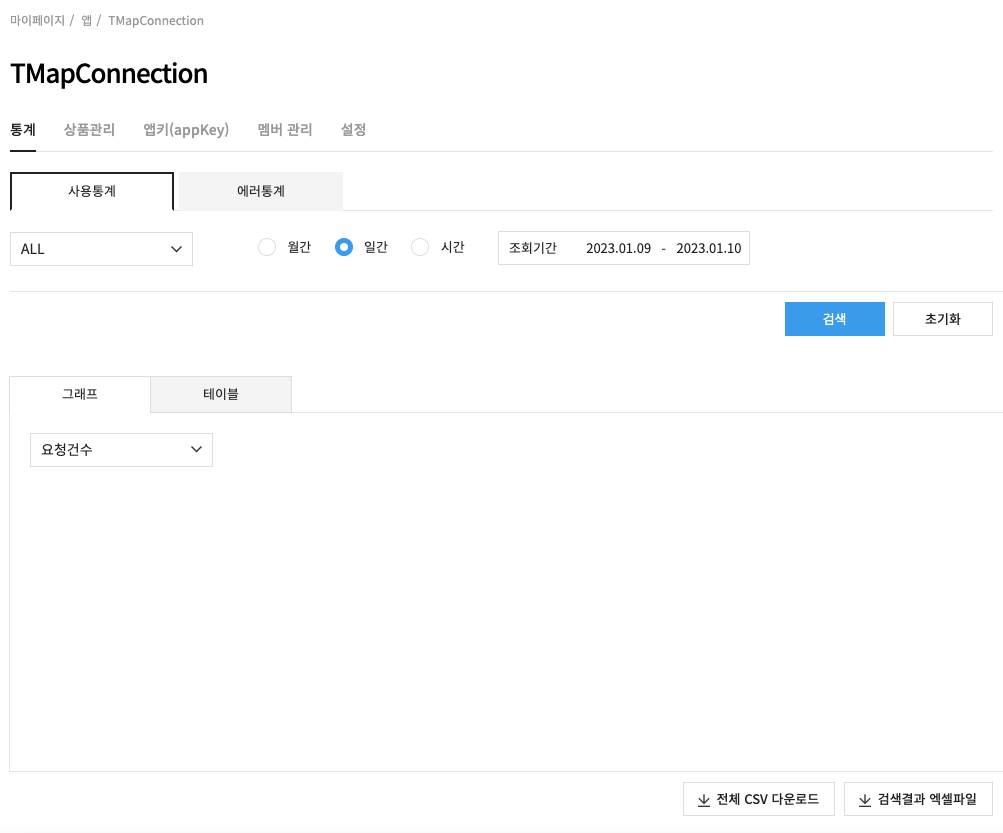Open the 앱 breadcrumb link
Viewport: 1003px width, 833px height.
click(86, 20)
